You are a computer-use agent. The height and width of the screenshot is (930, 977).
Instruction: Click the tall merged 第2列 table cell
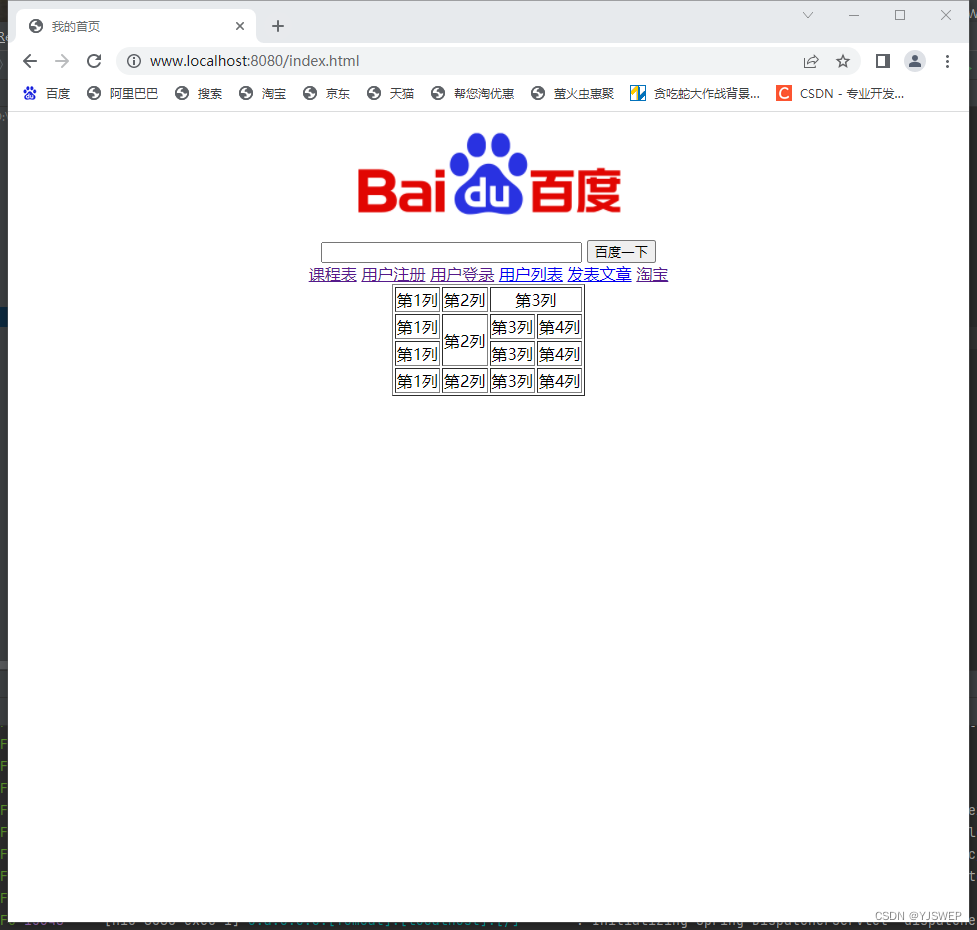[464, 341]
